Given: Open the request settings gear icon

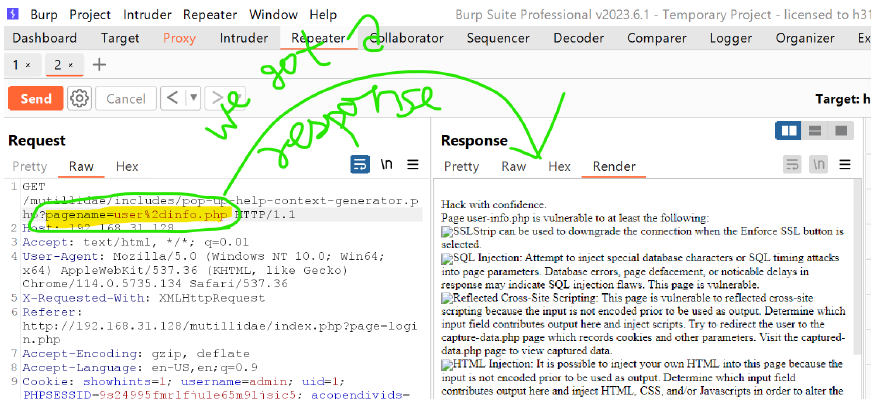Looking at the screenshot, I should 79,99.
